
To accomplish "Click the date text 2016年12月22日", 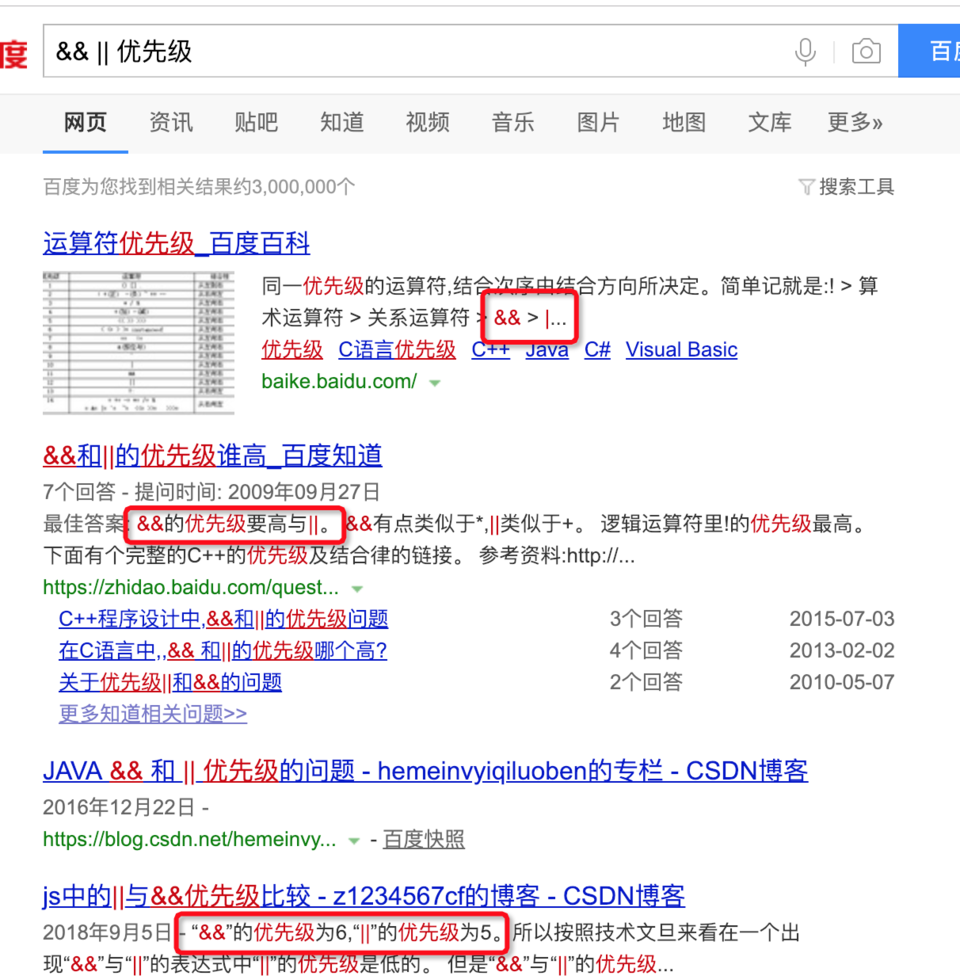I will (119, 808).
